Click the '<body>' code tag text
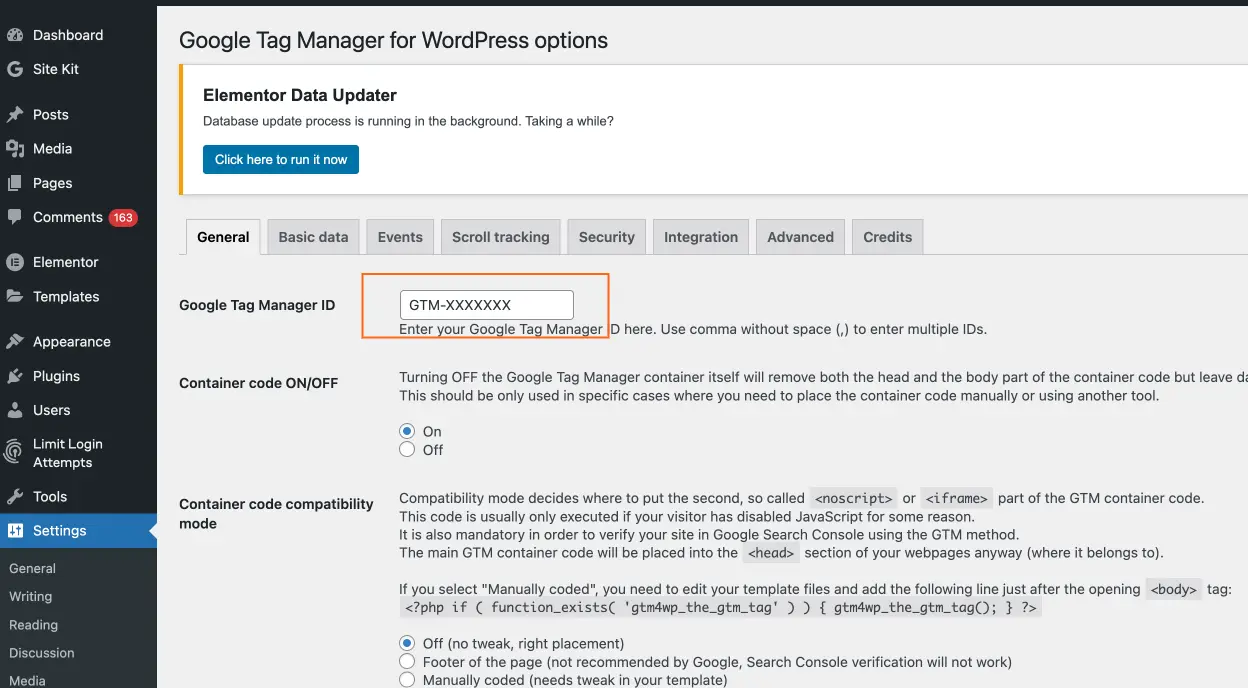 (x=1174, y=589)
